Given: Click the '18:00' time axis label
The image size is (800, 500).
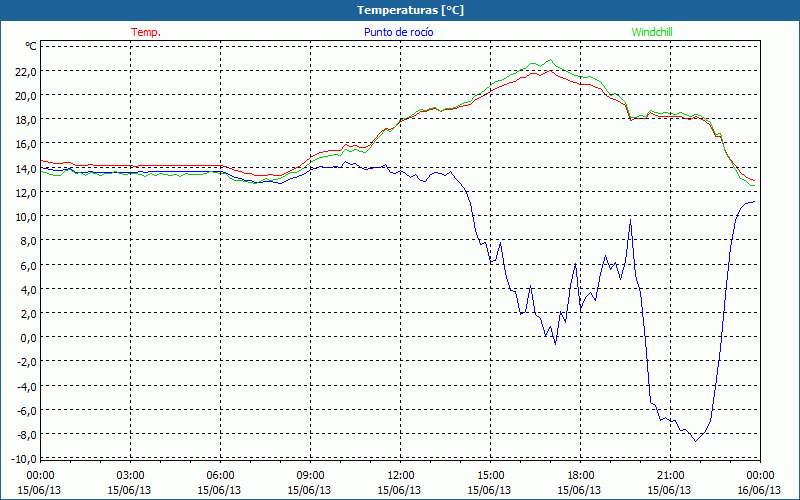Looking at the screenshot, I should point(580,476).
